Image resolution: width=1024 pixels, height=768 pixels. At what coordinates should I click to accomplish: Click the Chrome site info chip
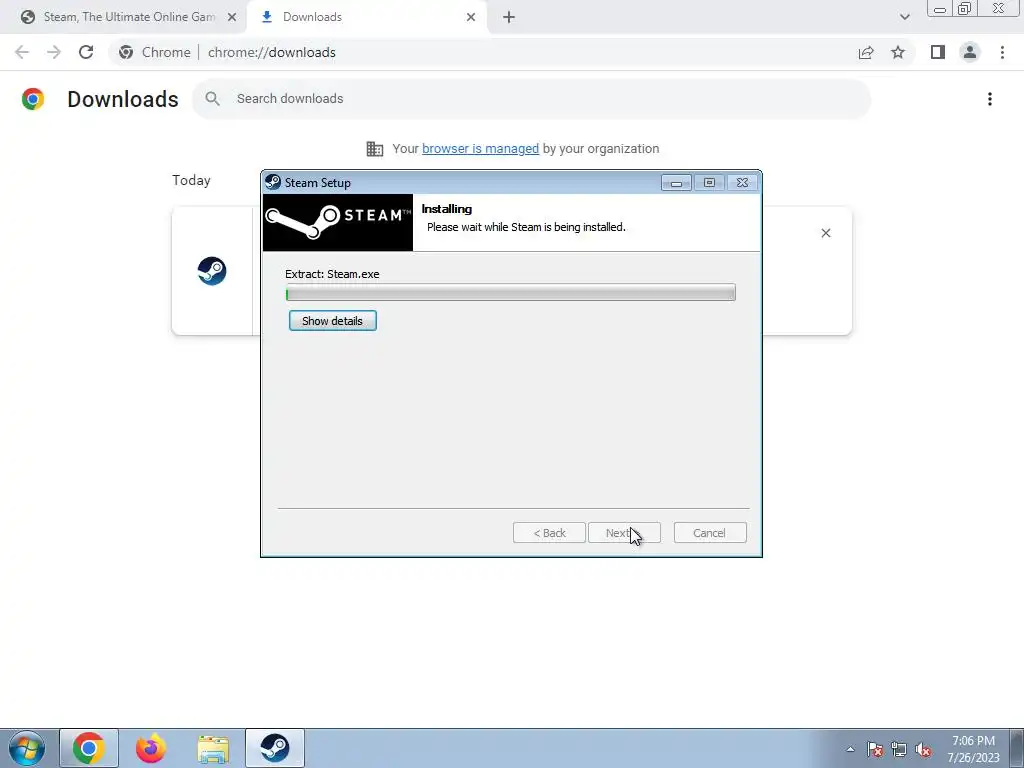tap(155, 52)
